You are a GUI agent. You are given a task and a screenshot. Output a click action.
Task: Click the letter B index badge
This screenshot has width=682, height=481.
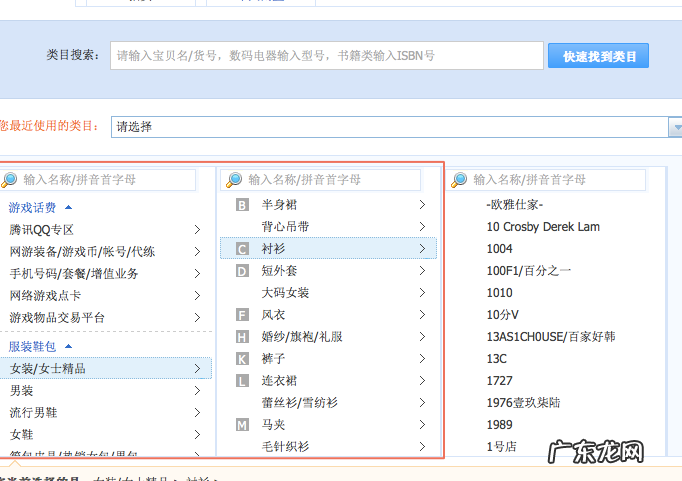point(242,205)
